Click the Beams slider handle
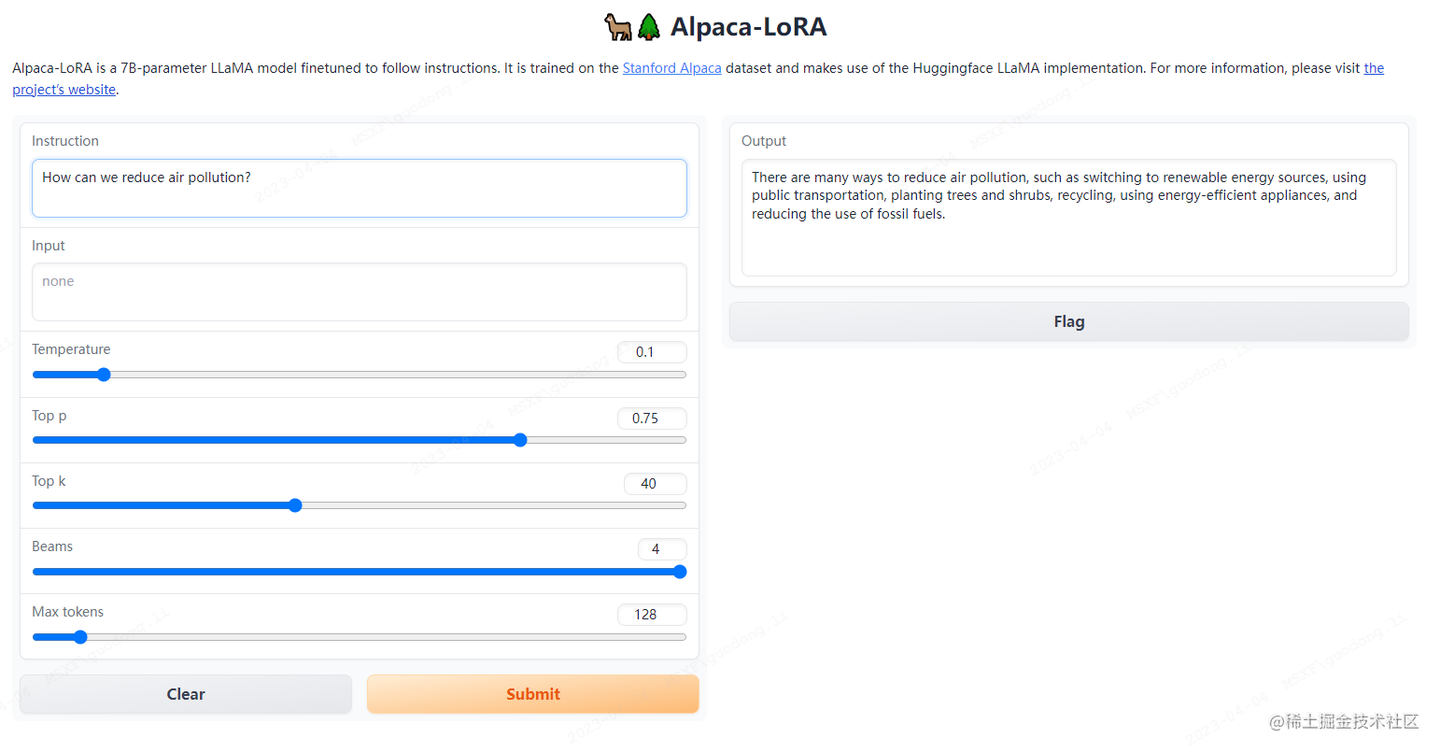The image size is (1440, 752). click(x=680, y=572)
